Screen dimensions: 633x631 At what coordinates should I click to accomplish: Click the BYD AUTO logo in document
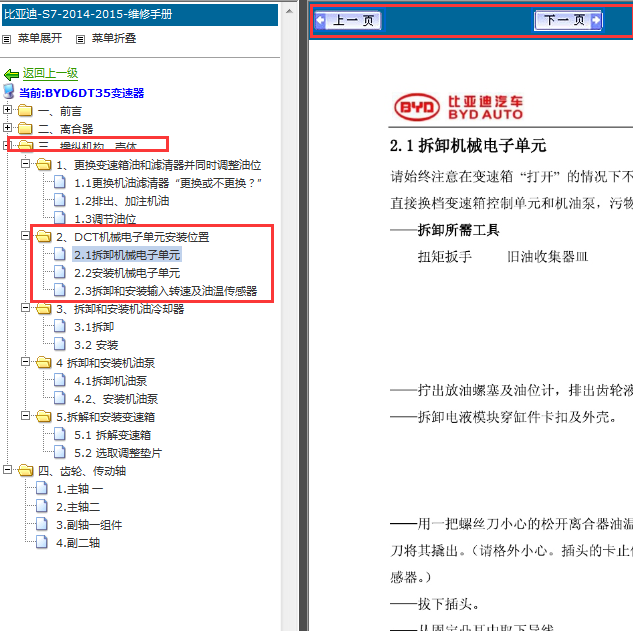click(458, 107)
